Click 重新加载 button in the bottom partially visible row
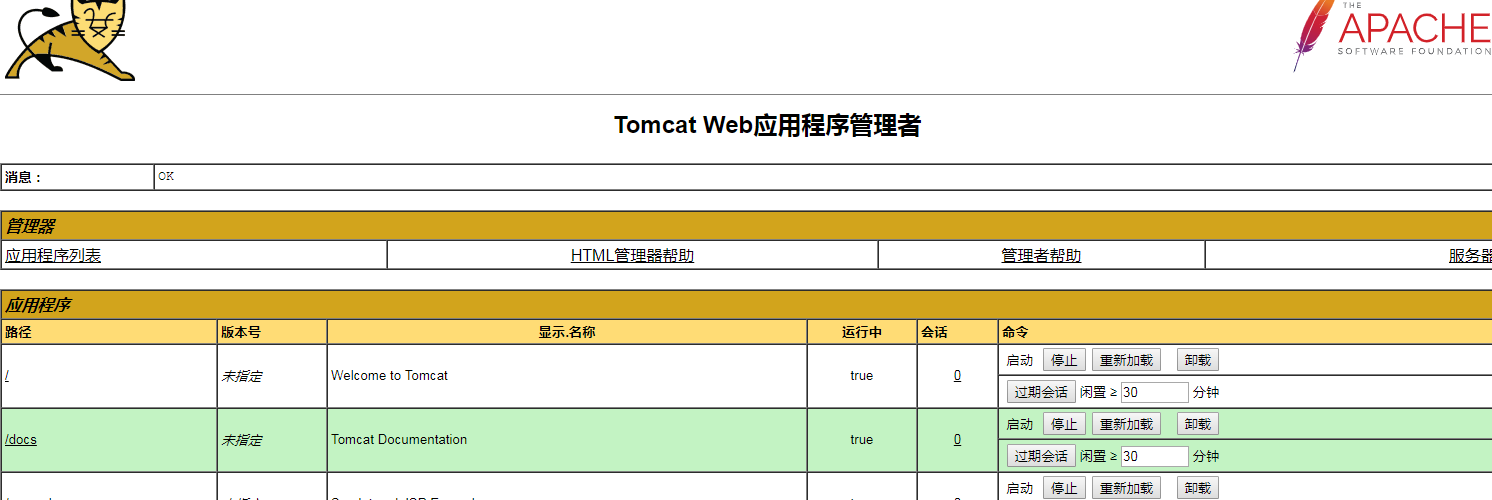1492x500 pixels. pos(1126,488)
